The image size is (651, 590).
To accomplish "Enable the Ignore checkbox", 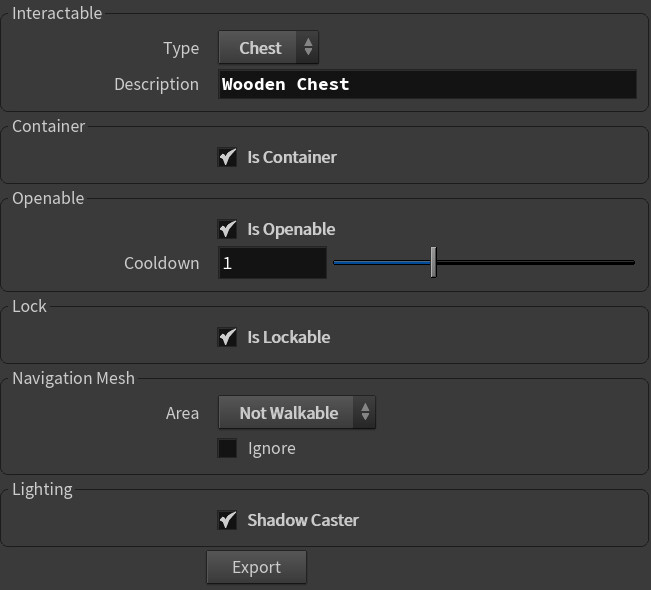I will tap(228, 448).
